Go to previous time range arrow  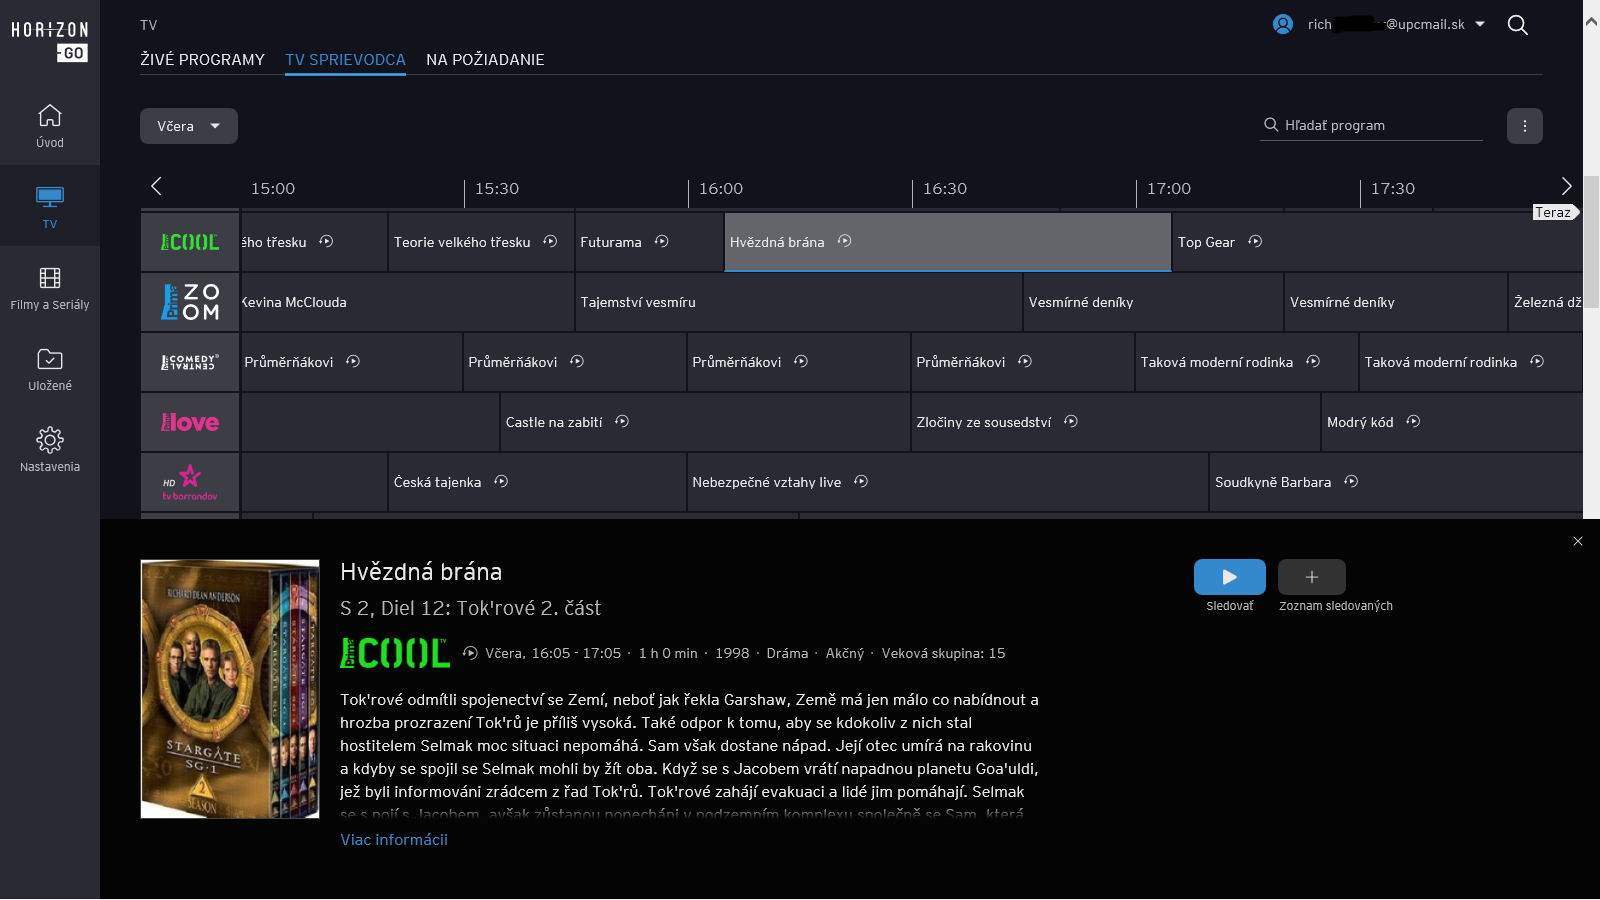pos(156,186)
